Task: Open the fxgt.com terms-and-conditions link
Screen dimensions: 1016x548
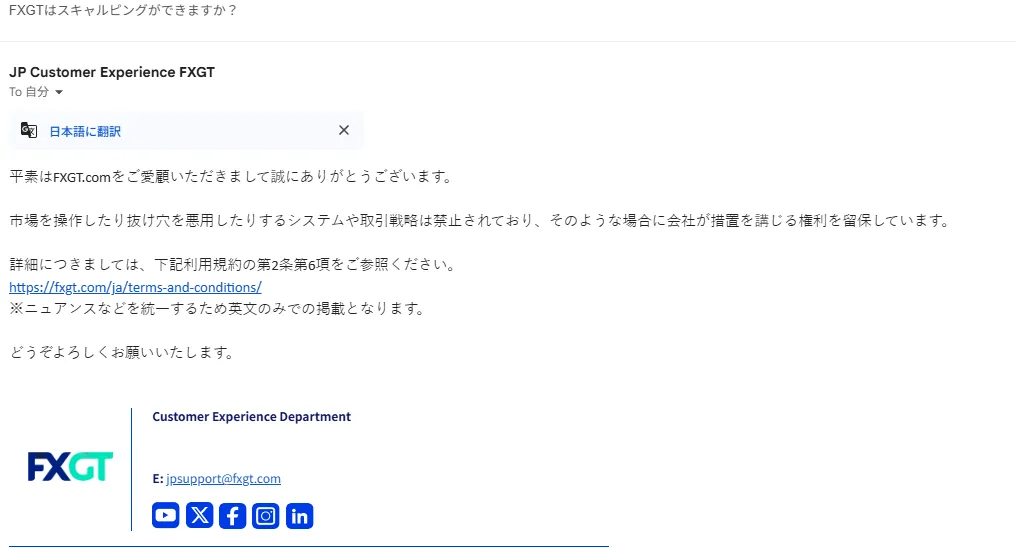Action: [x=135, y=287]
